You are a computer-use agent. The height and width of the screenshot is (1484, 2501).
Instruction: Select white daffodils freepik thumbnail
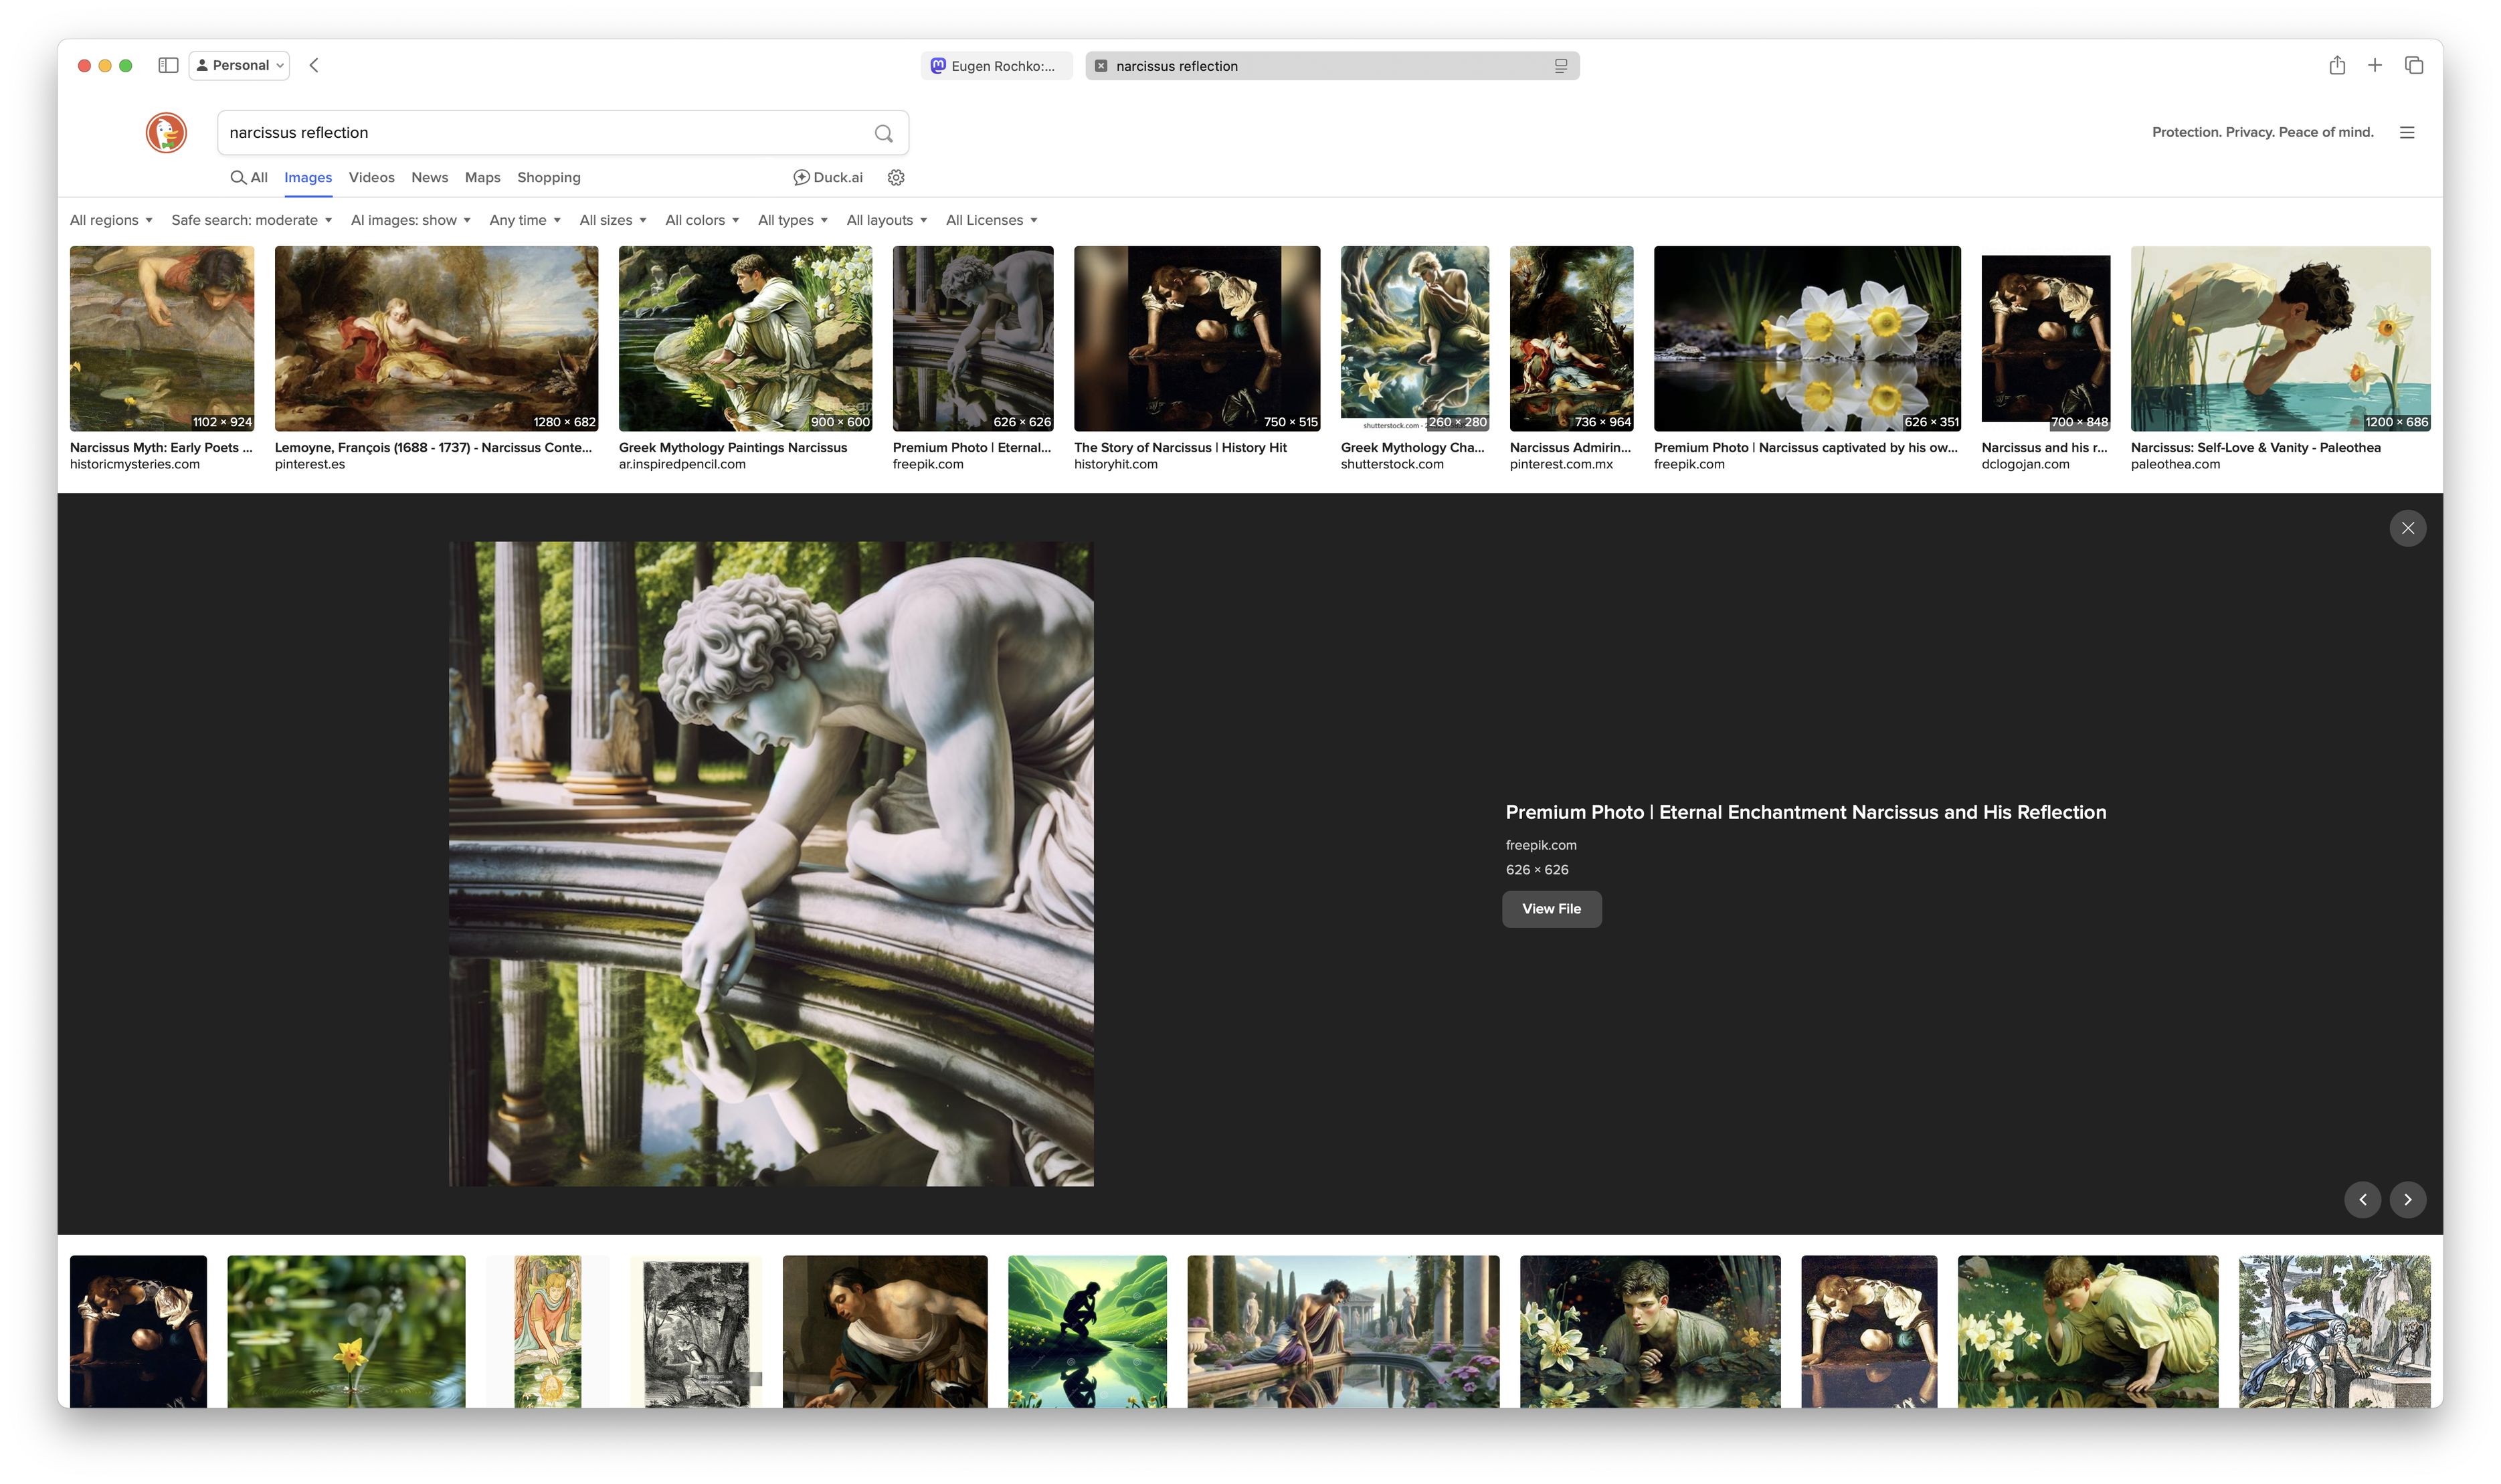(1806, 338)
